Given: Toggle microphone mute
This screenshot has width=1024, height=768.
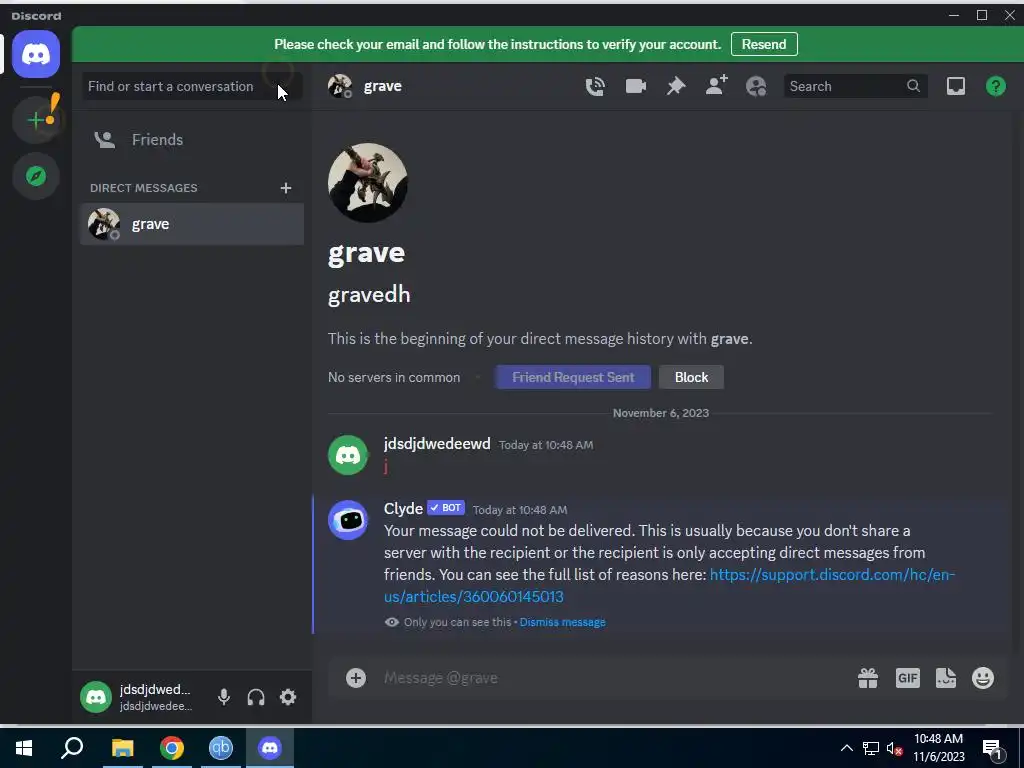Looking at the screenshot, I should pos(224,697).
